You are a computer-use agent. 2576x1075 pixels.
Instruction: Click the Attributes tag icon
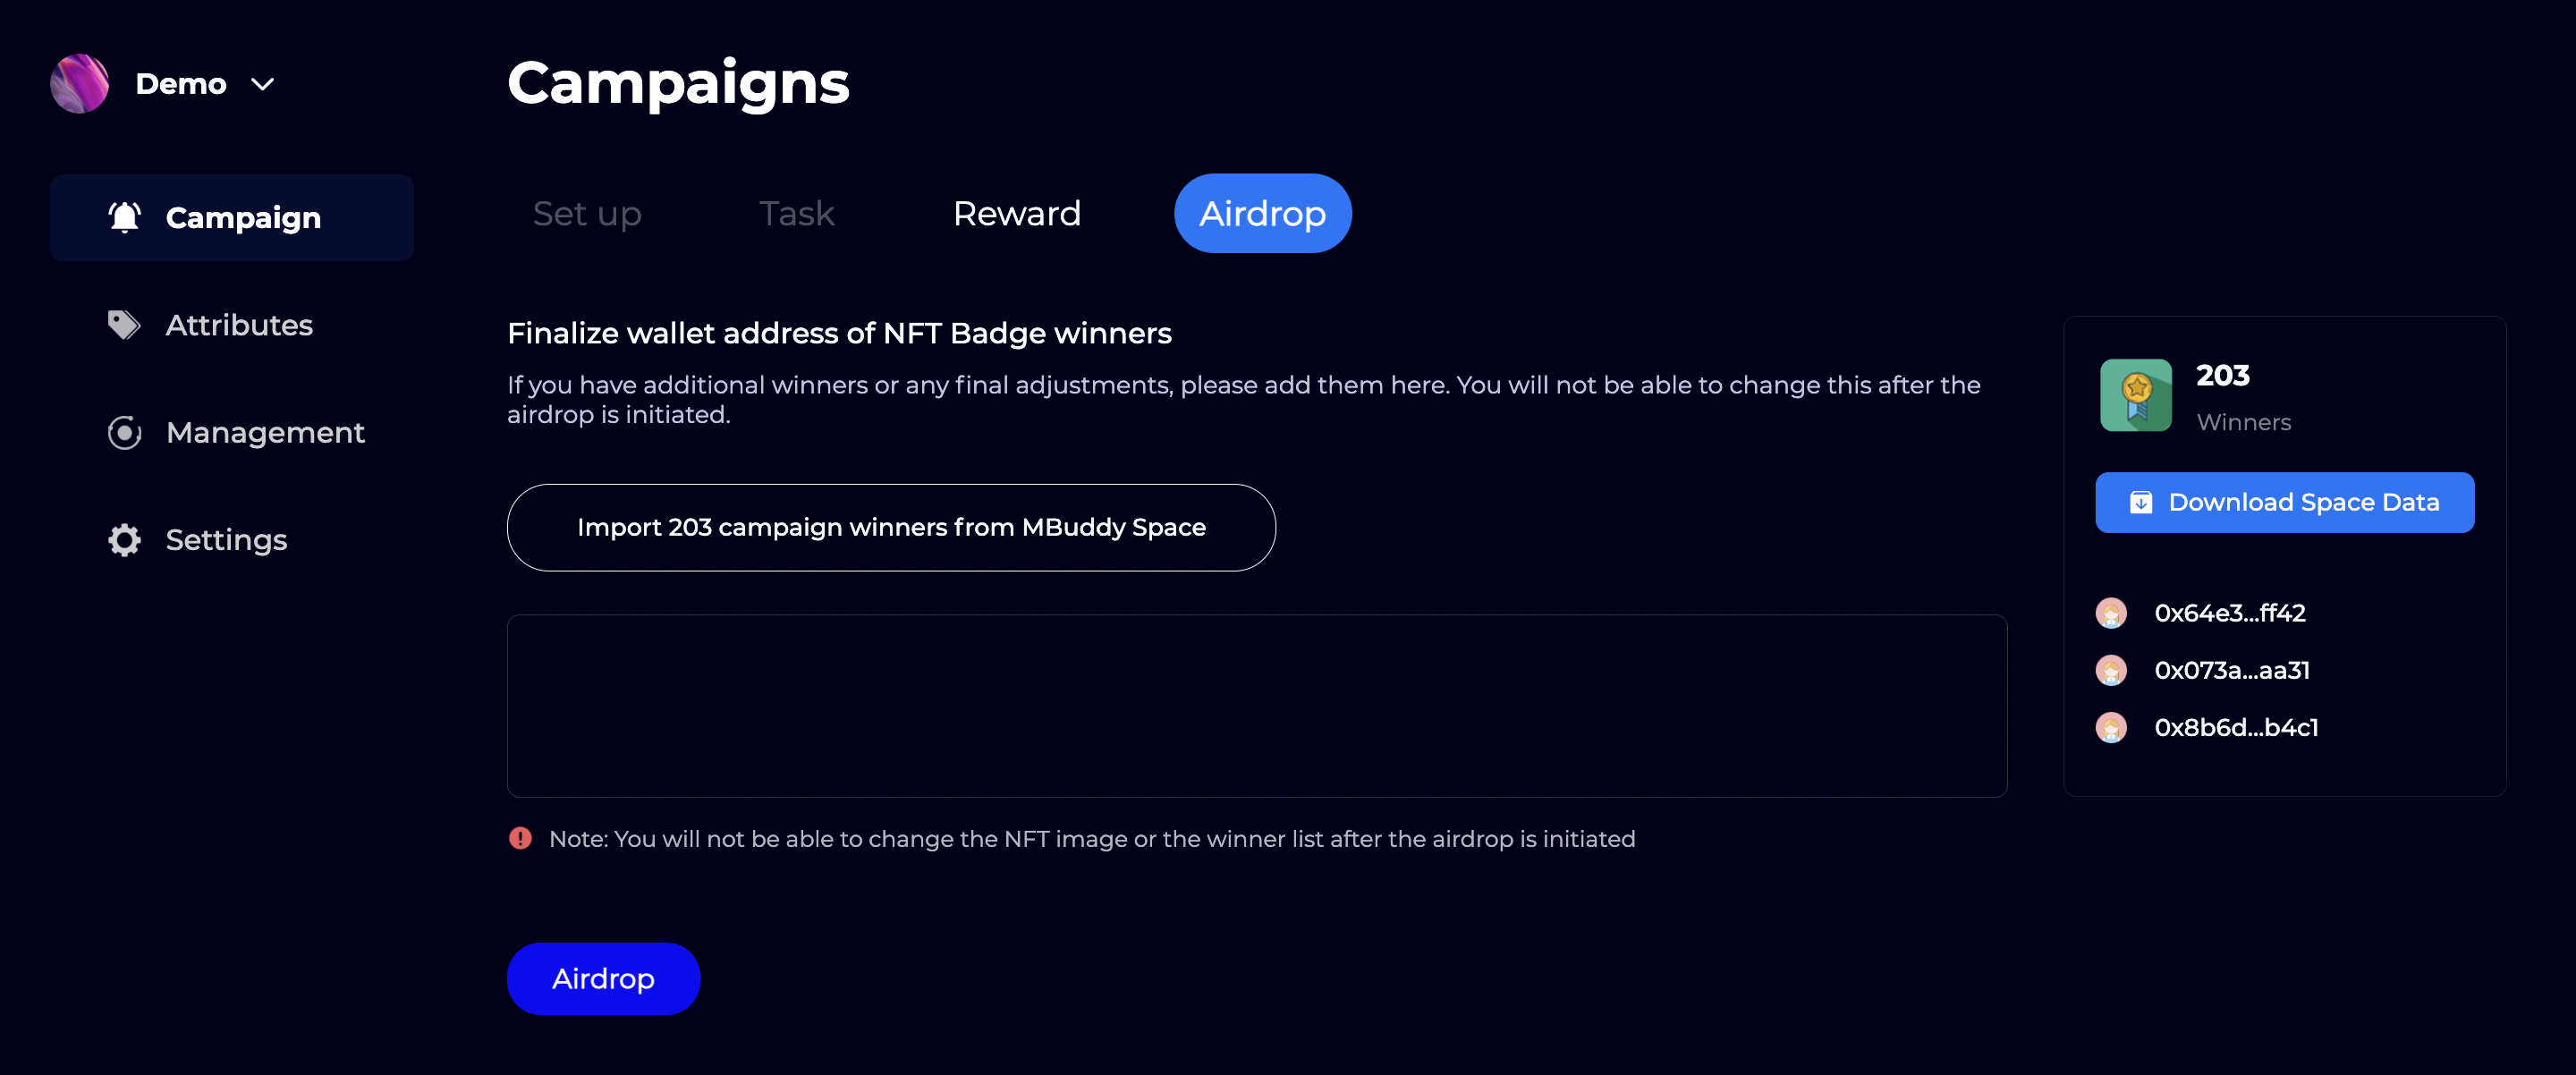(x=124, y=324)
